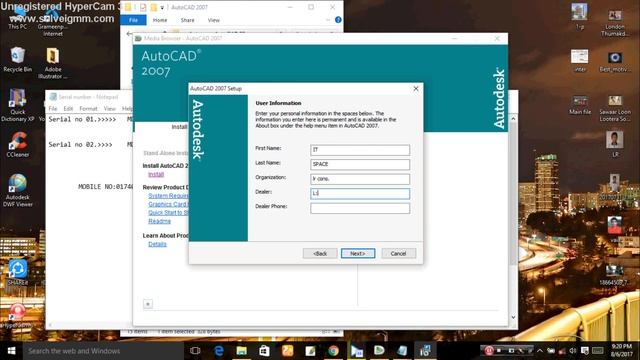Launch Google Chrome from taskbar
This screenshot has width=640, height=360.
click(x=333, y=351)
